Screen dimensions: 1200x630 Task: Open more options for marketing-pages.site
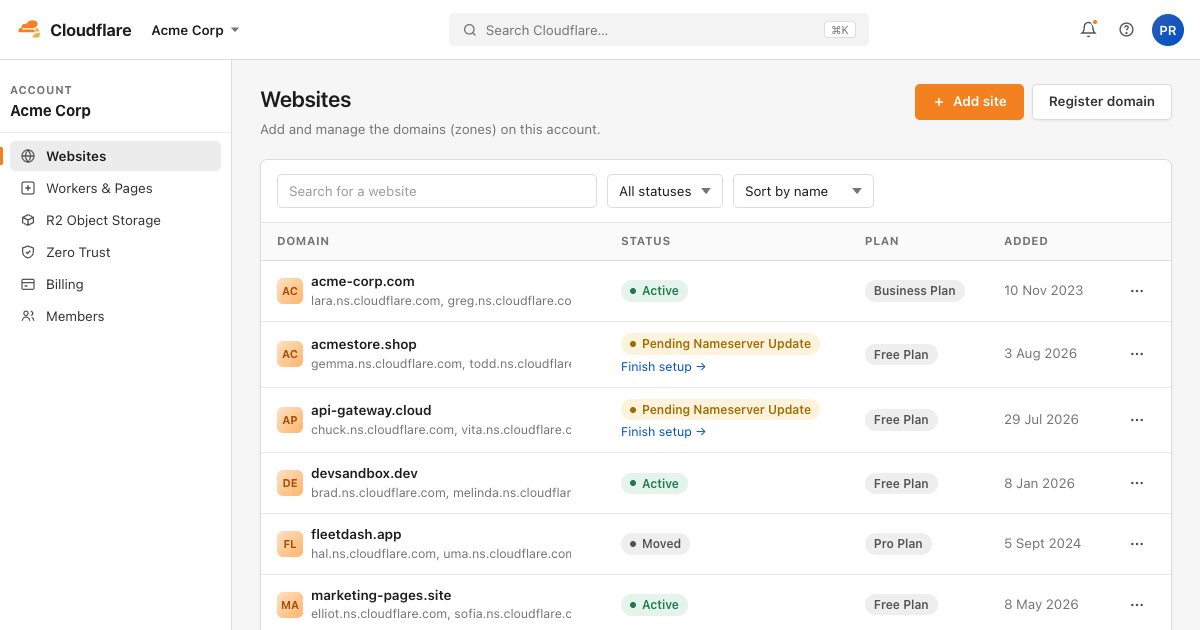pos(1137,605)
